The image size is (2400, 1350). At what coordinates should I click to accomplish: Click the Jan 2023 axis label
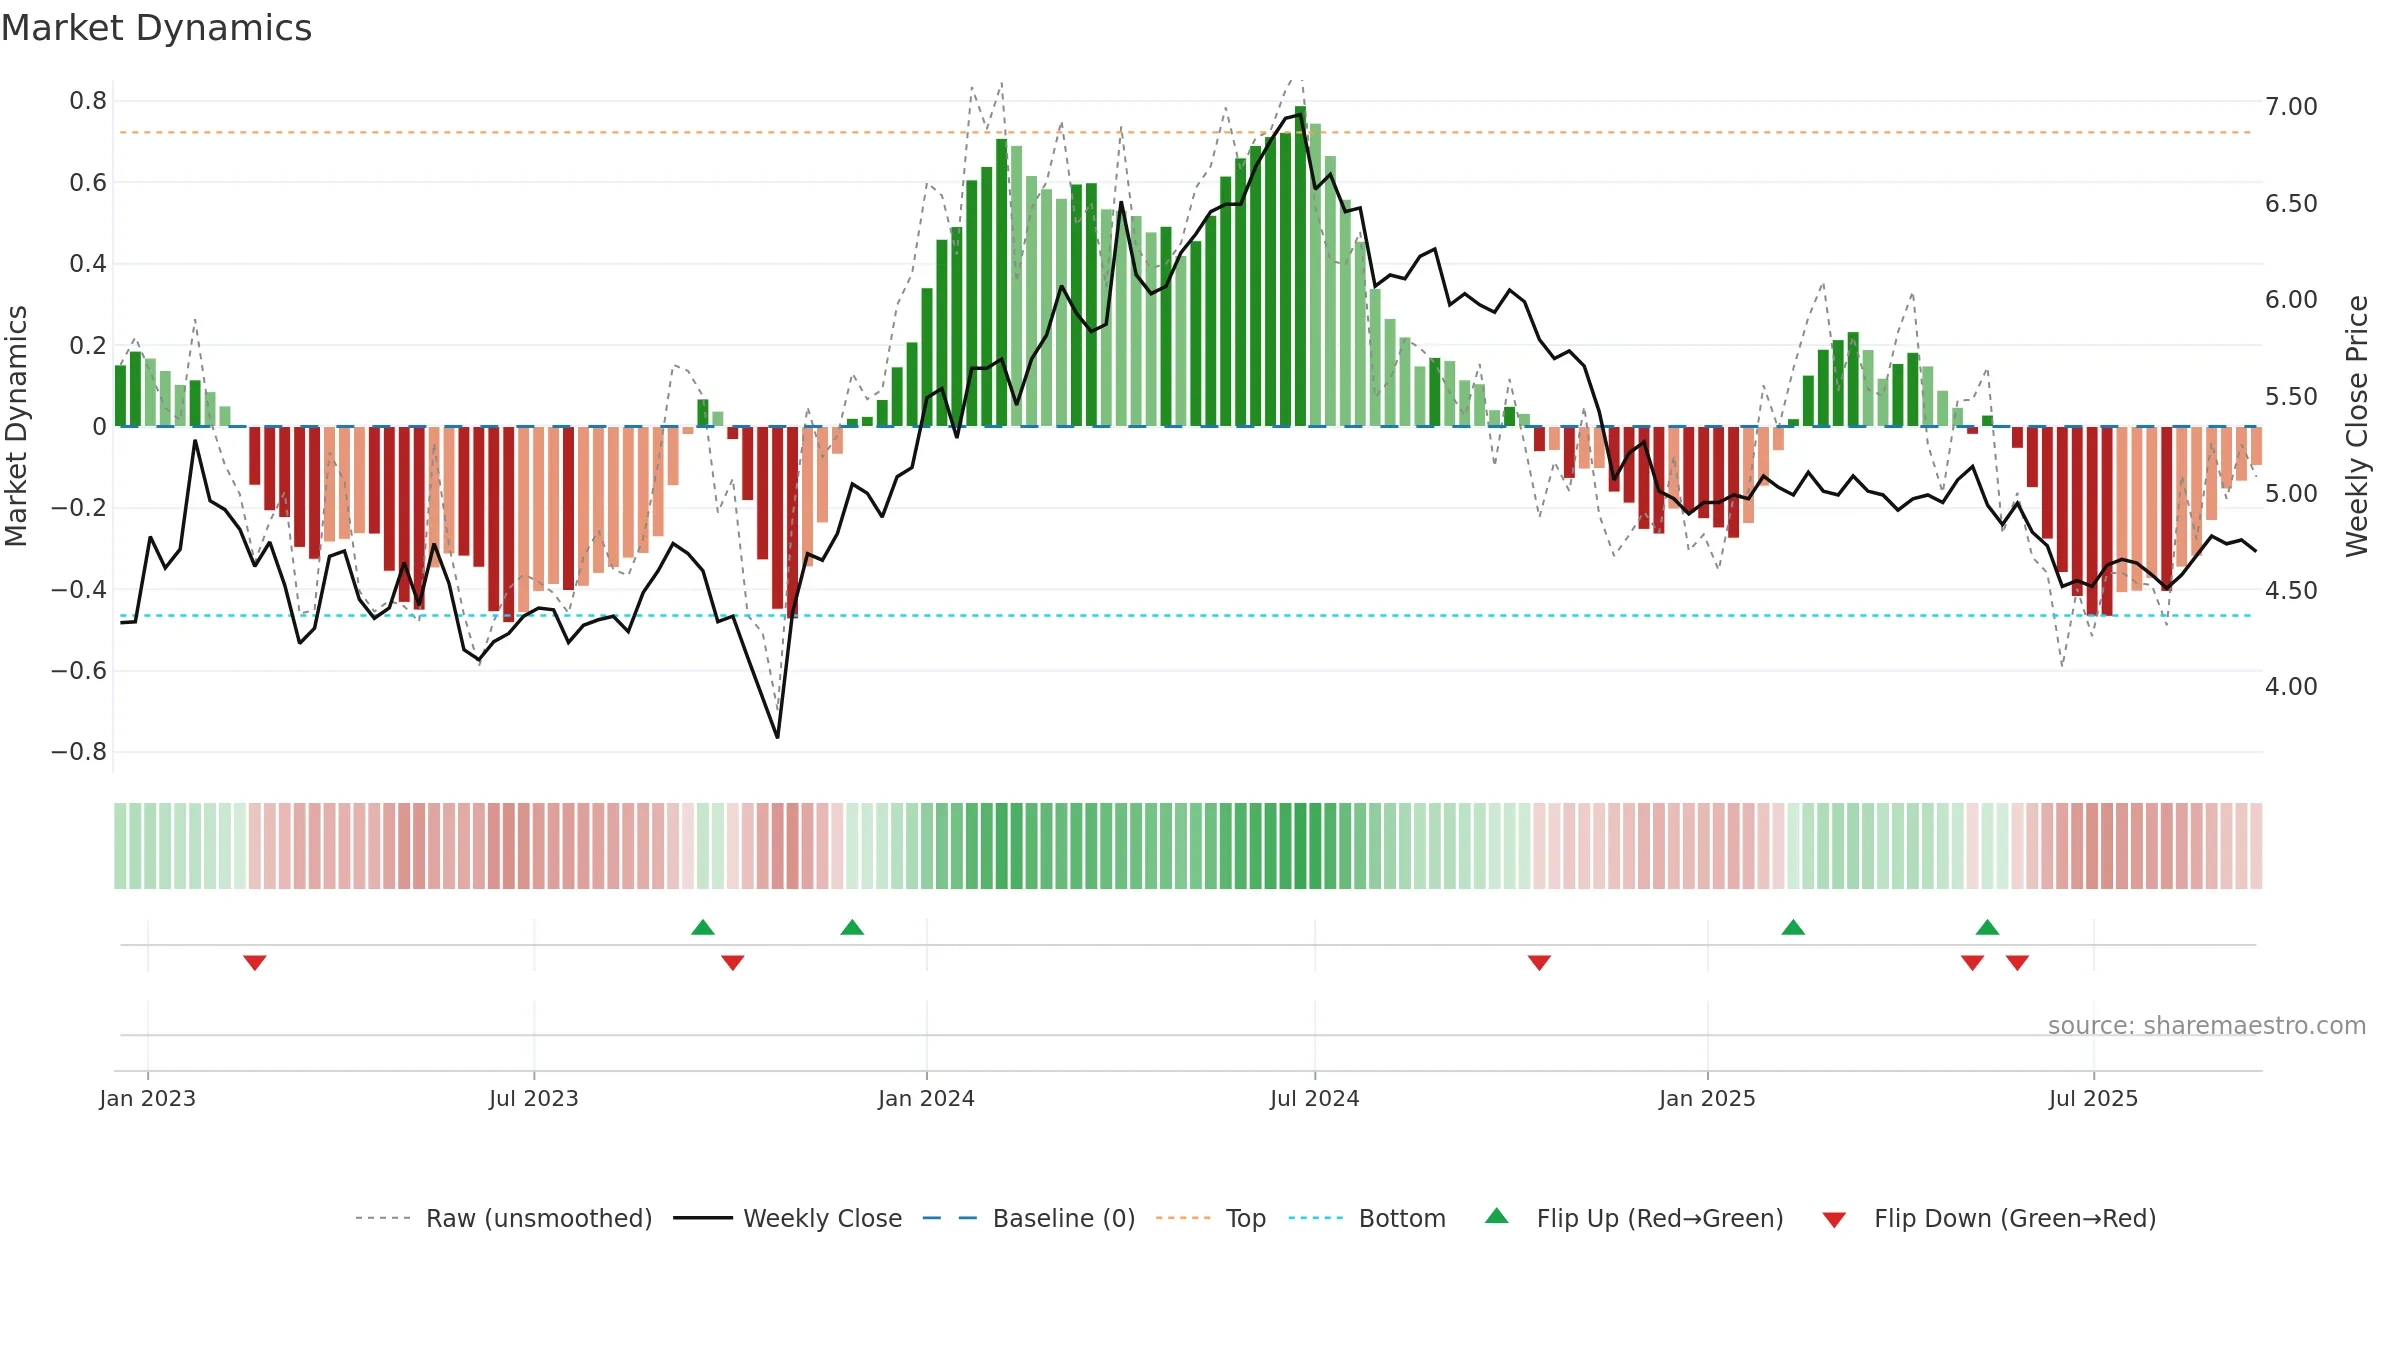coord(148,1098)
